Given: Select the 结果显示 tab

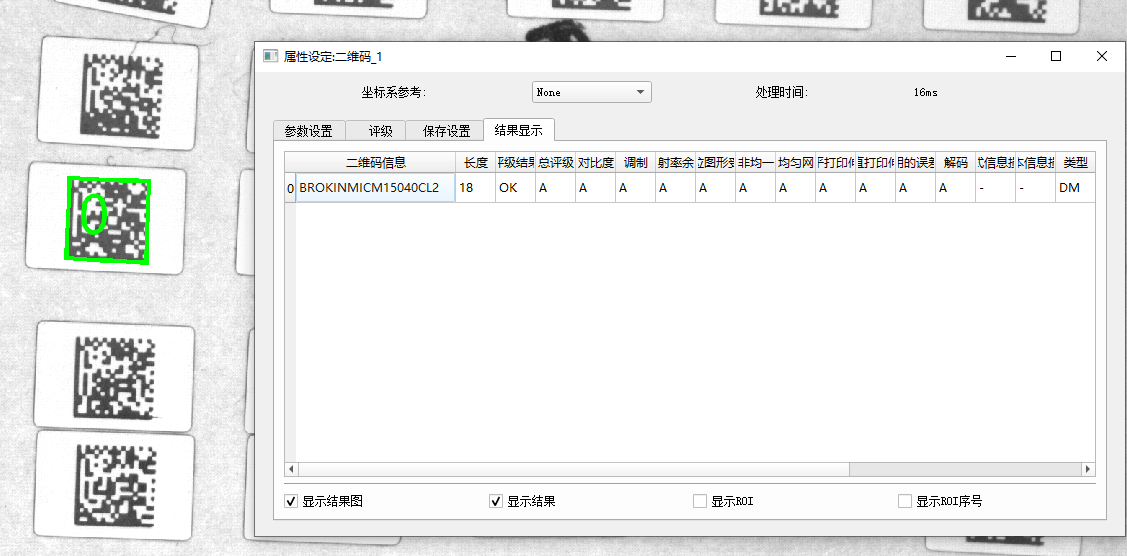Looking at the screenshot, I should pos(518,130).
